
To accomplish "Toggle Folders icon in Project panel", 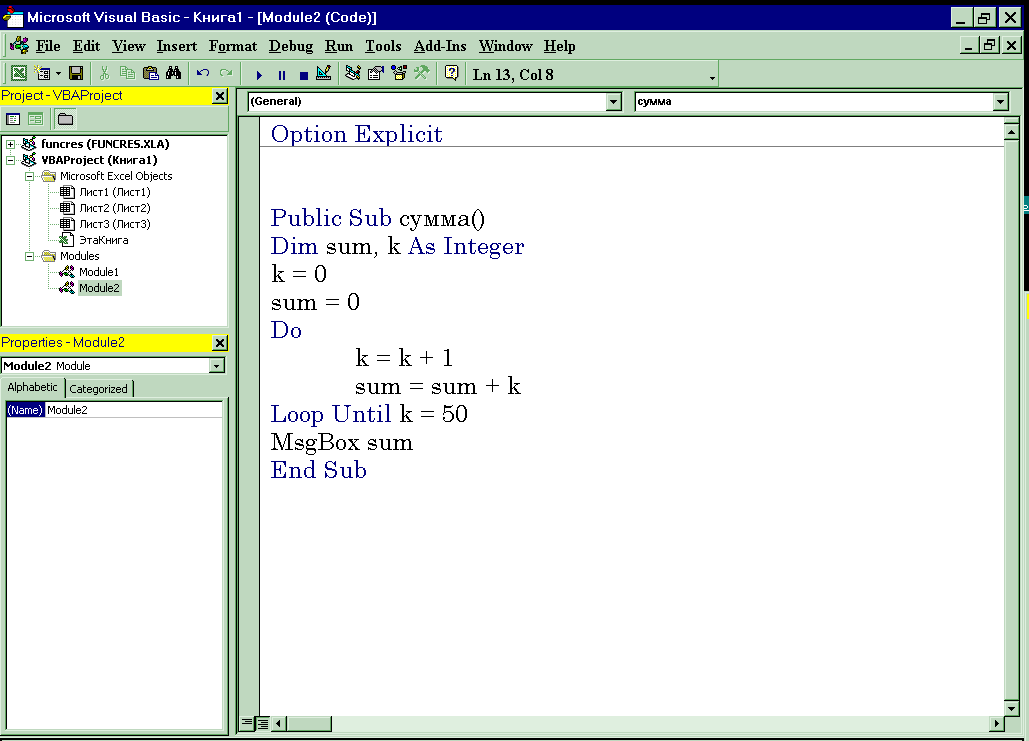I will 65,119.
